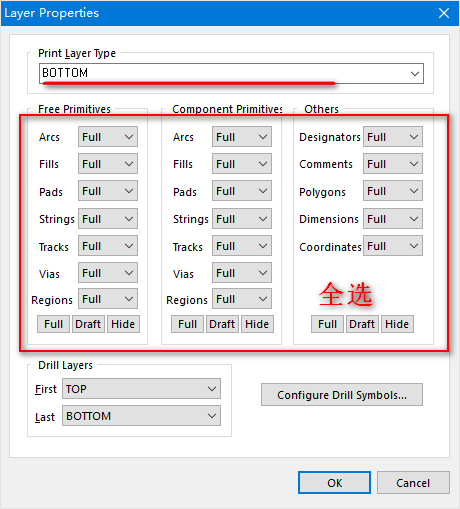
Task: Open the Designators display dropdown
Action: click(x=393, y=137)
